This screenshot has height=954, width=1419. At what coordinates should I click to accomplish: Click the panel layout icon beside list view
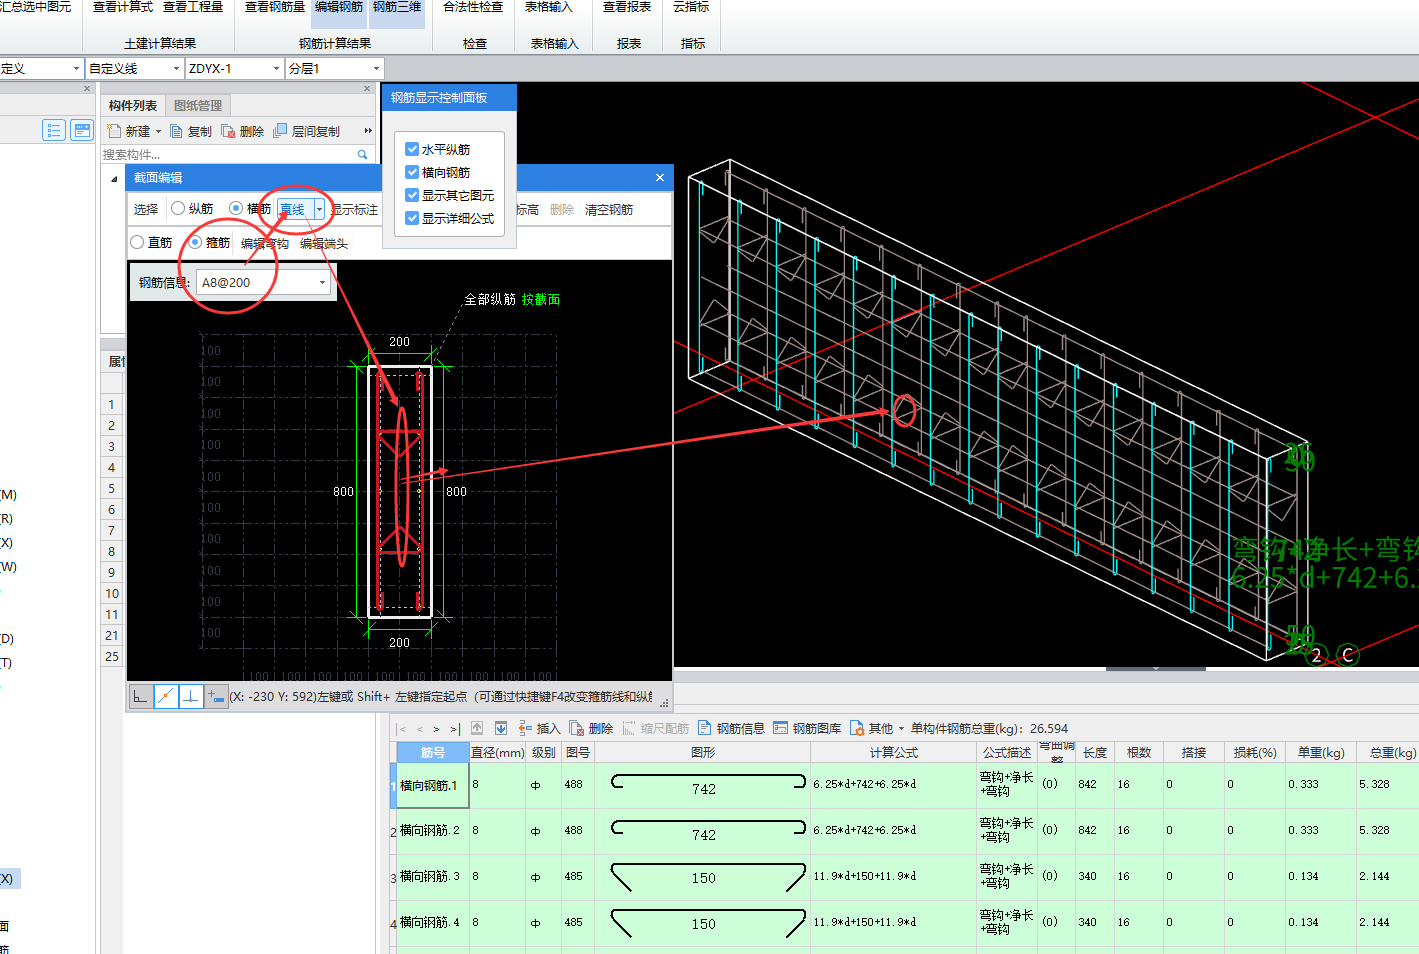pos(82,130)
